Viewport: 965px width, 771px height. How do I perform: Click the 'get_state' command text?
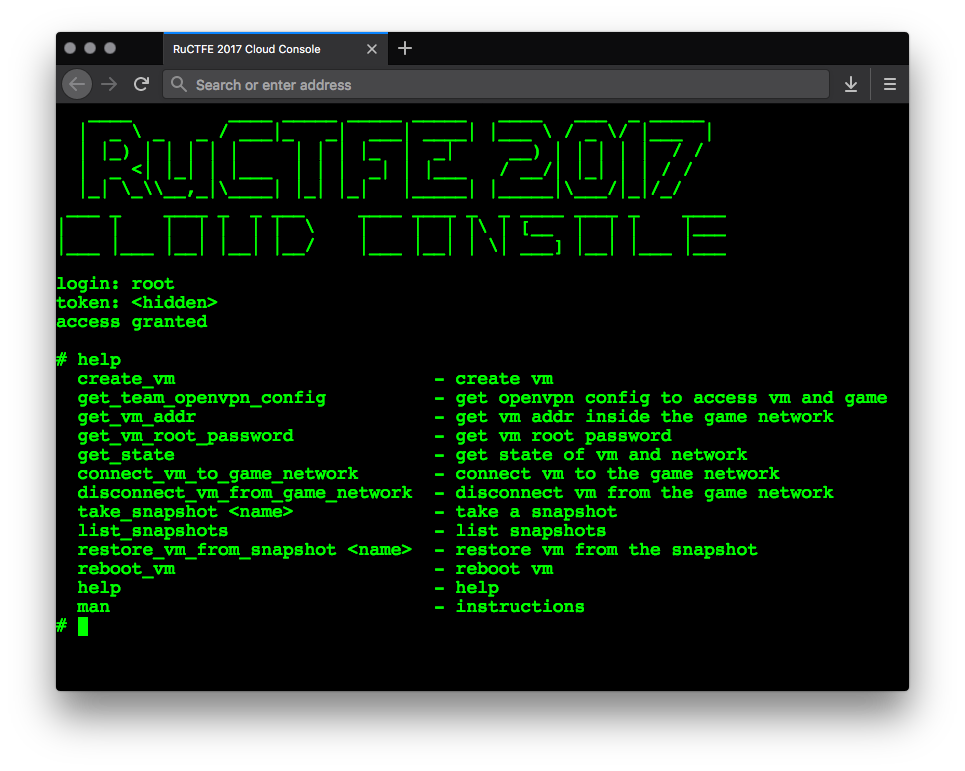(126, 455)
